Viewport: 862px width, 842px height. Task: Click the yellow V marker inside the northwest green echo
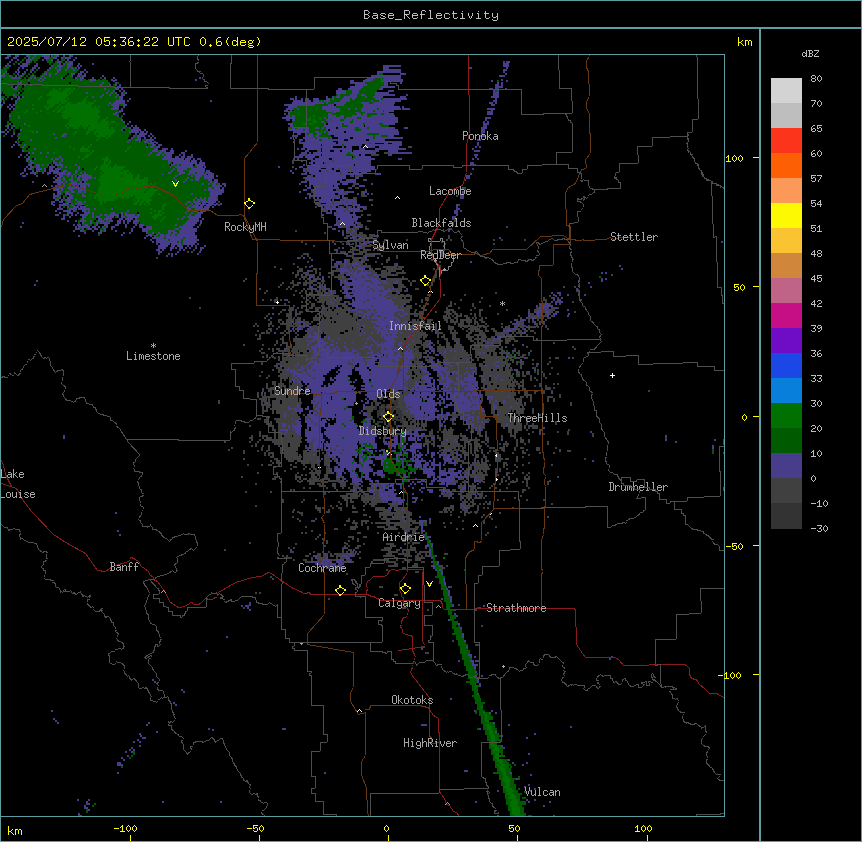tap(175, 184)
